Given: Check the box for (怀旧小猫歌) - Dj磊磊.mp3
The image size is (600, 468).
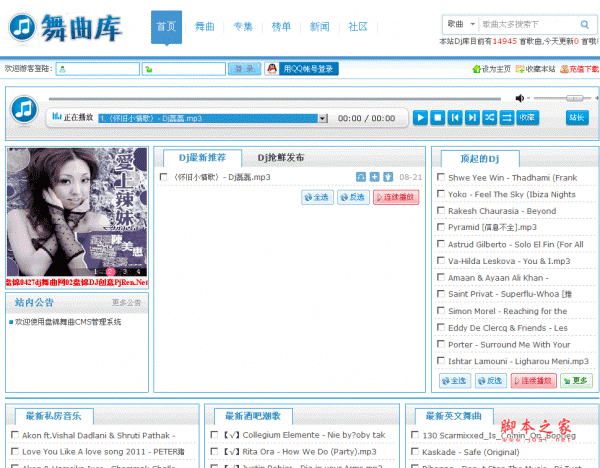Looking at the screenshot, I should pyautogui.click(x=163, y=177).
